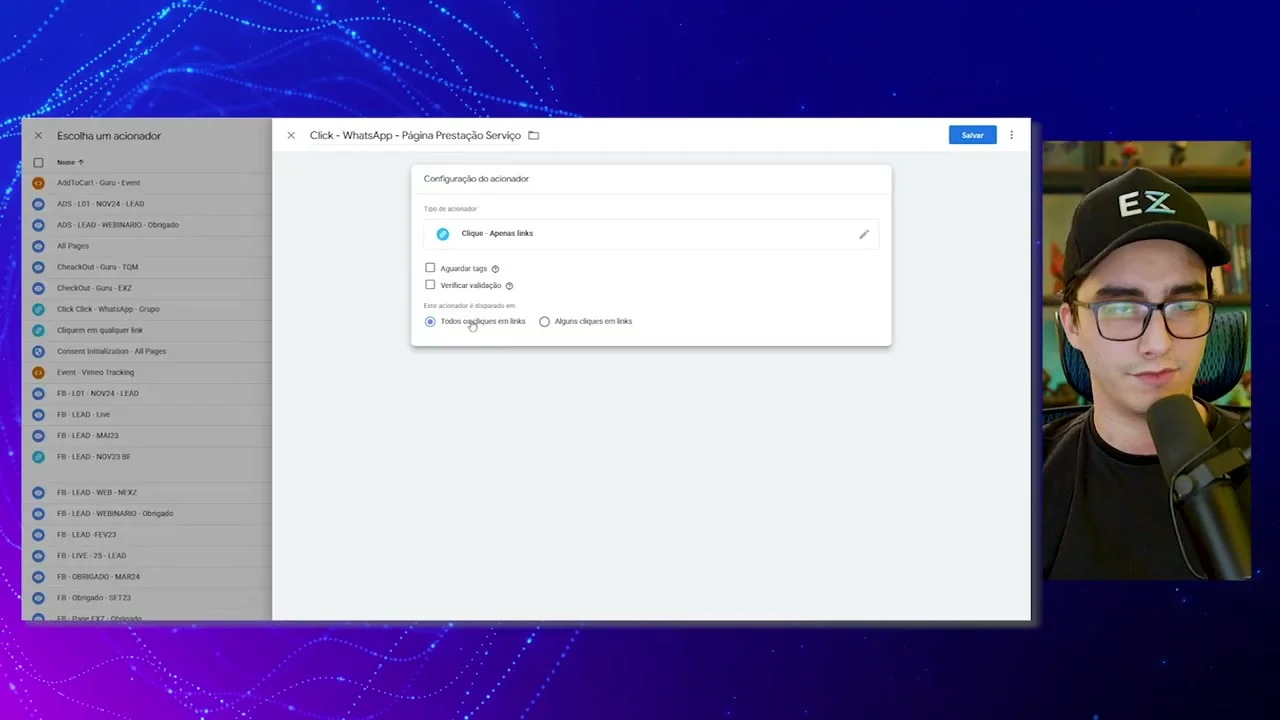Viewport: 1280px width, 720px height.
Task: Choose CheckOut - Guru - EXZ name
Action: click(94, 288)
